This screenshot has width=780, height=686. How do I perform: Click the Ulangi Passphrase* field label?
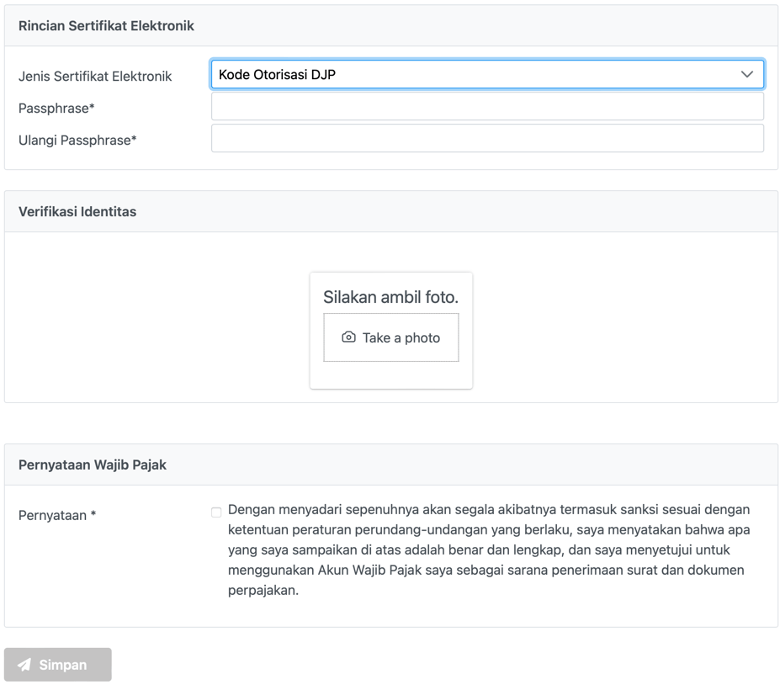[x=77, y=141]
